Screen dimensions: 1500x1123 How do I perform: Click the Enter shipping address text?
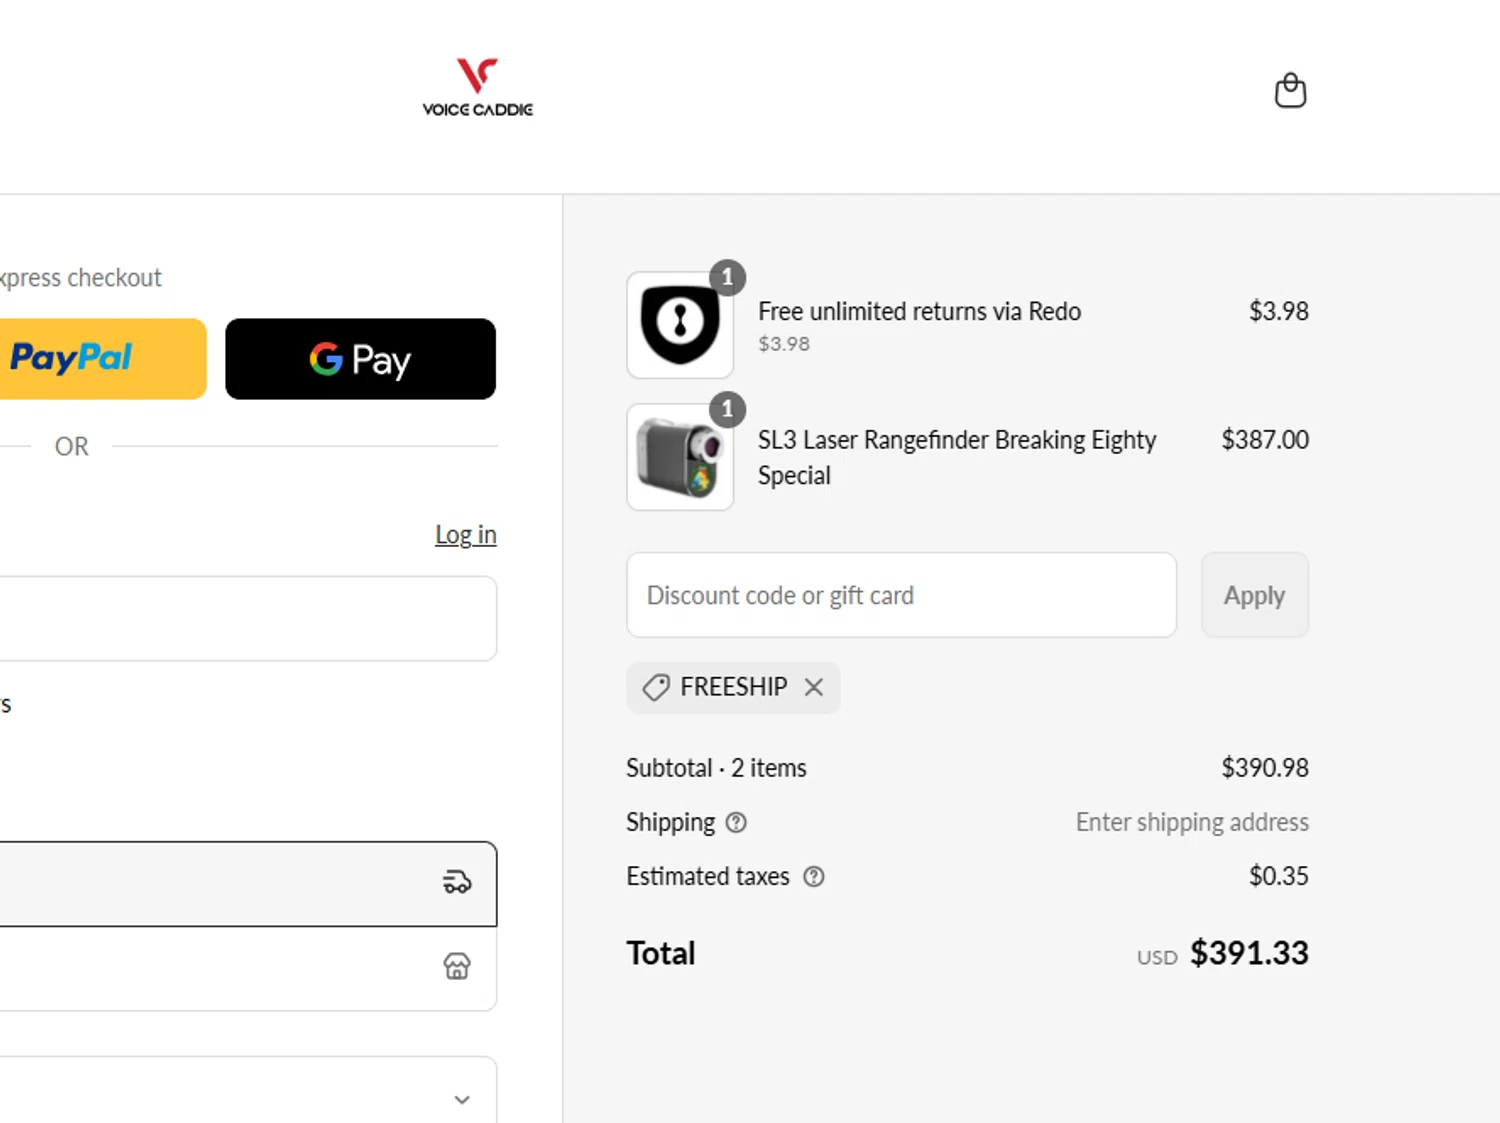1192,822
